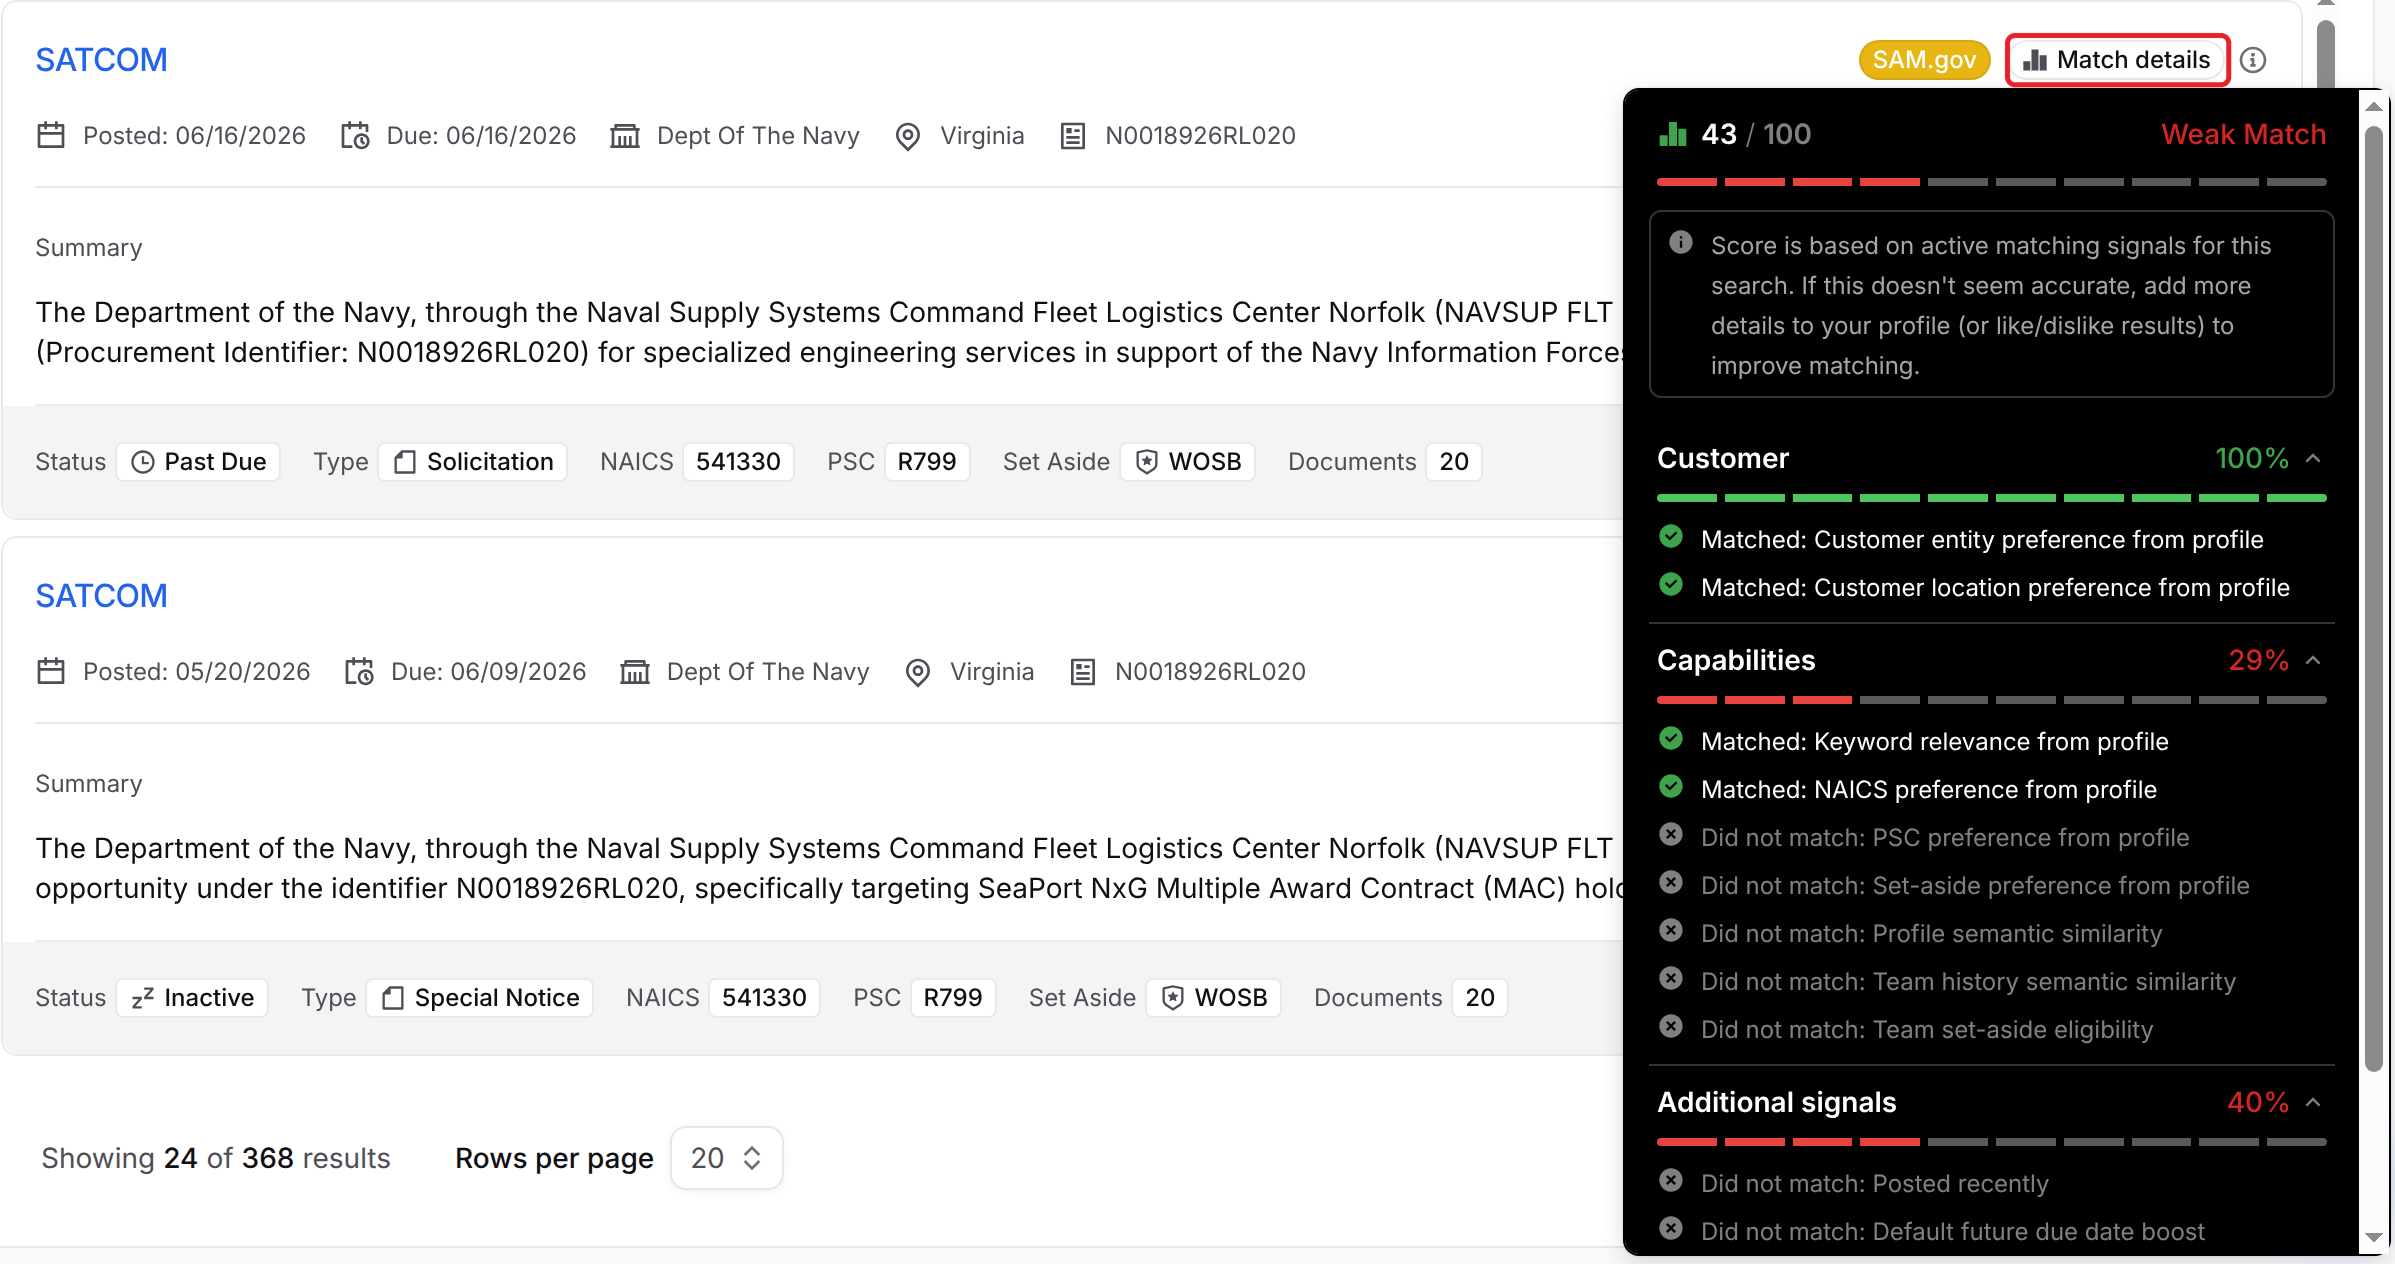Collapse the Additional signals section chevron
The height and width of the screenshot is (1264, 2395).
2313,1102
